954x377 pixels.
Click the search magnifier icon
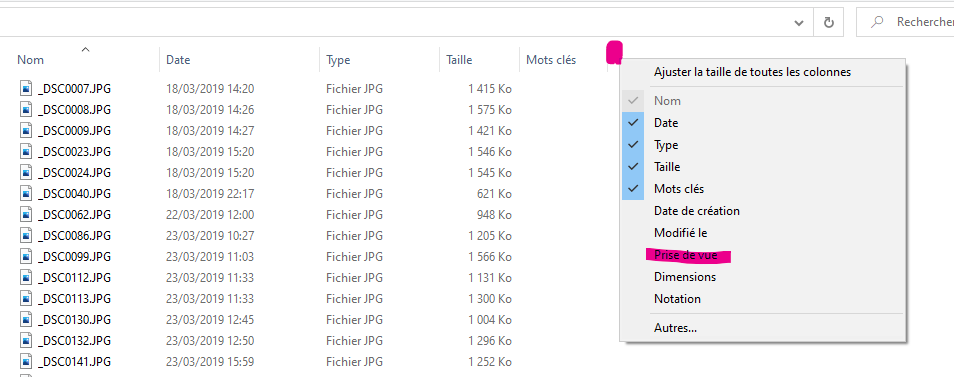[877, 22]
